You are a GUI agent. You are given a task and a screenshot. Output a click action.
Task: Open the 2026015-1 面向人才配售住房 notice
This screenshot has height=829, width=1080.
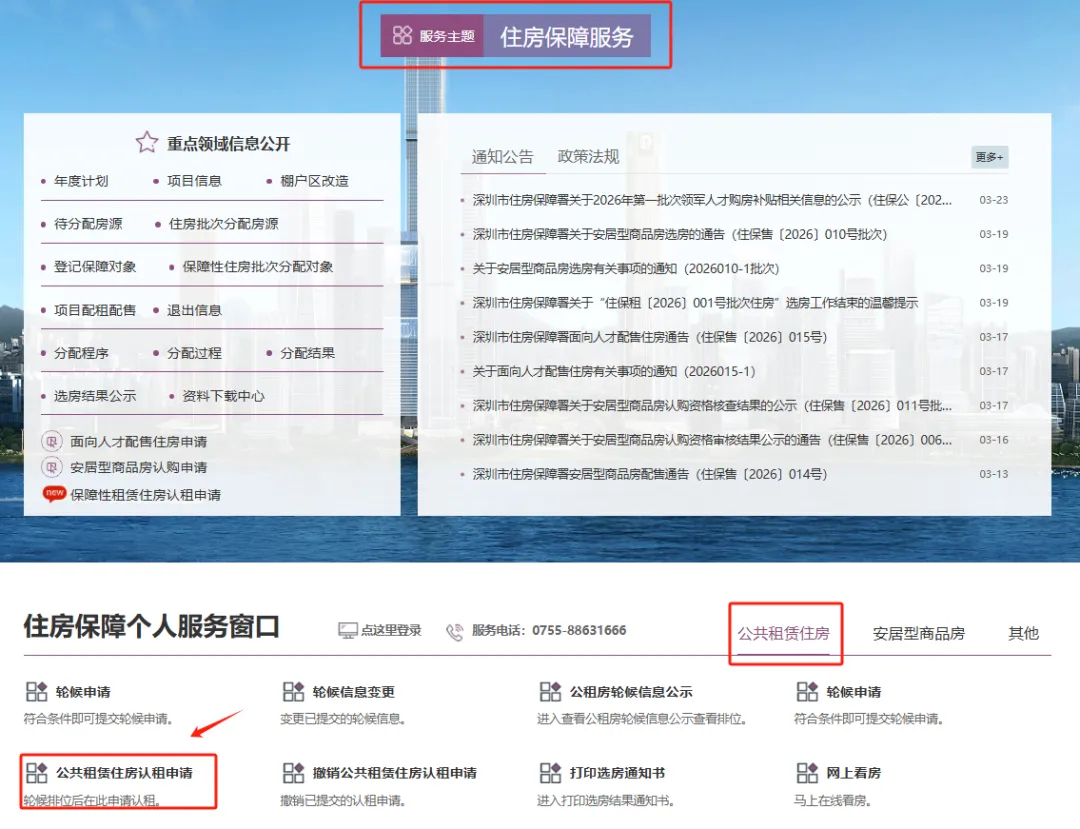point(614,371)
